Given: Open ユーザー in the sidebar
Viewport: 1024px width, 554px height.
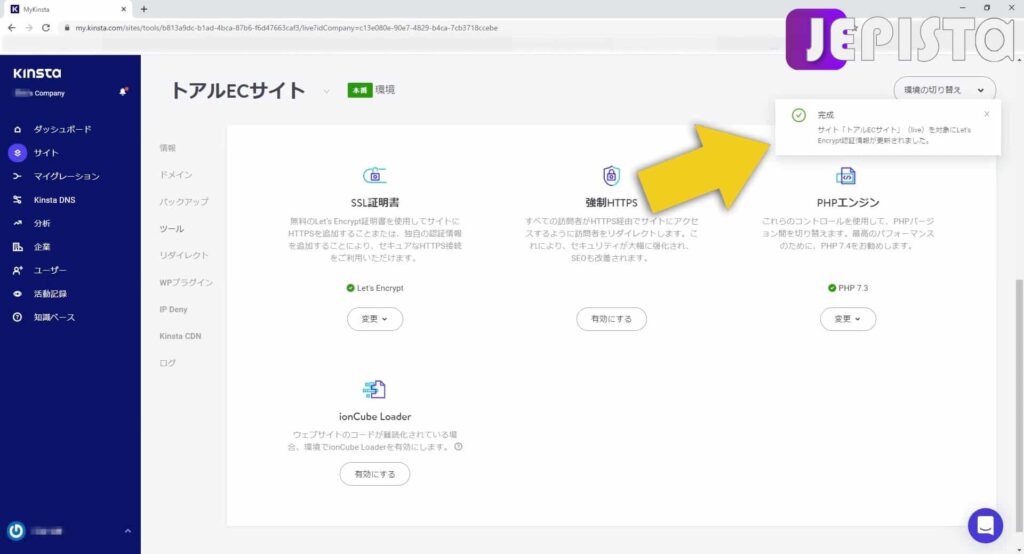Looking at the screenshot, I should 50,270.
